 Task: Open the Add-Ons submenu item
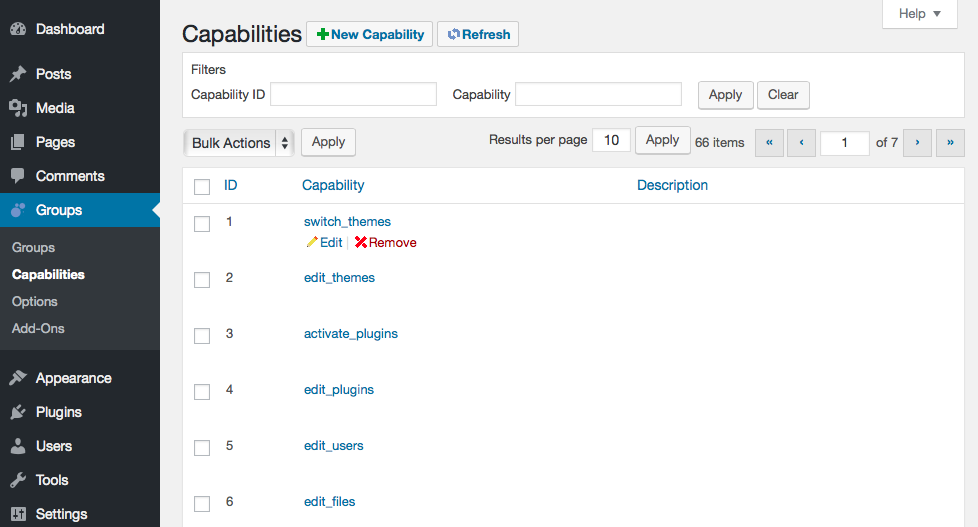tap(38, 328)
